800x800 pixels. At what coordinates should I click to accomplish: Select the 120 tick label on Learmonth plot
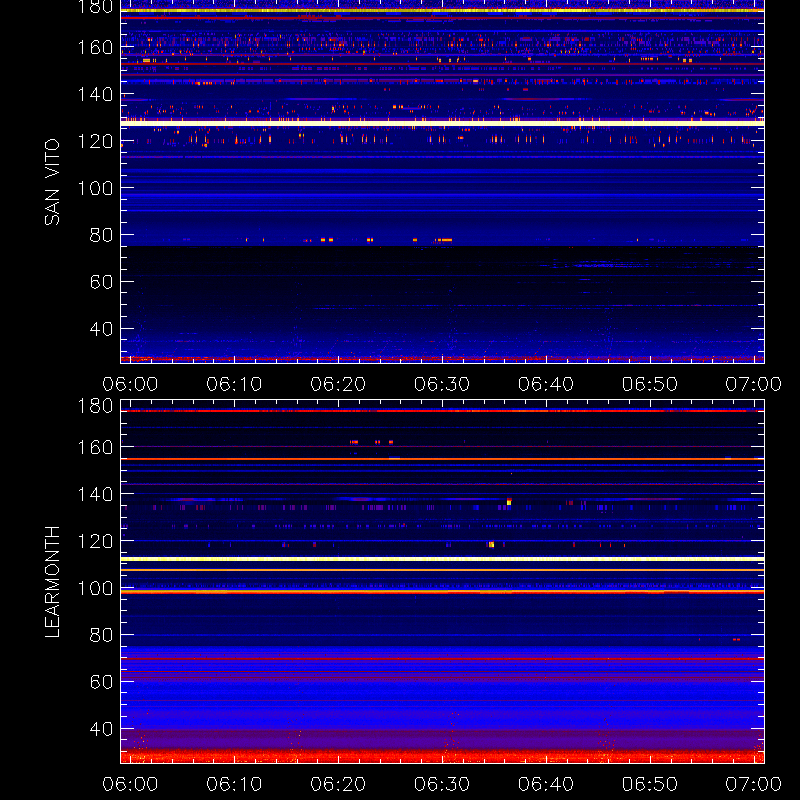point(95,541)
